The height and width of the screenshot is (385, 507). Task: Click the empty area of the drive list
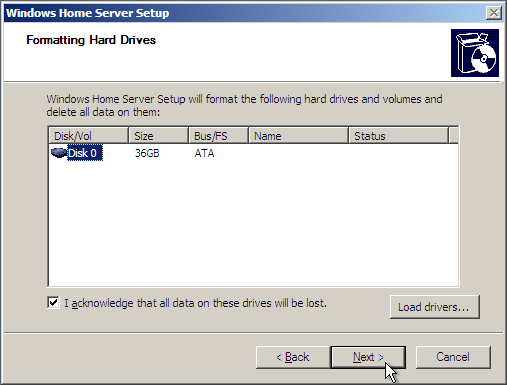[x=253, y=223]
